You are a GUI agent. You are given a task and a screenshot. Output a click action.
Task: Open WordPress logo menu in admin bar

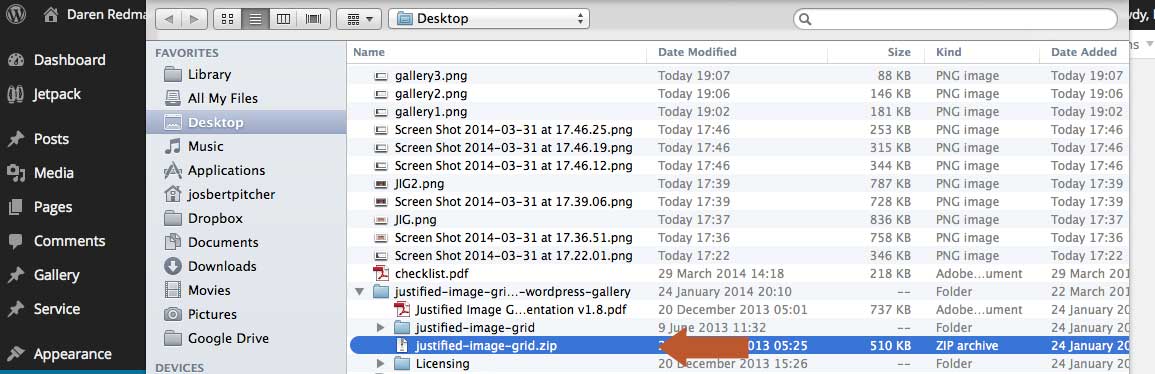16,15
